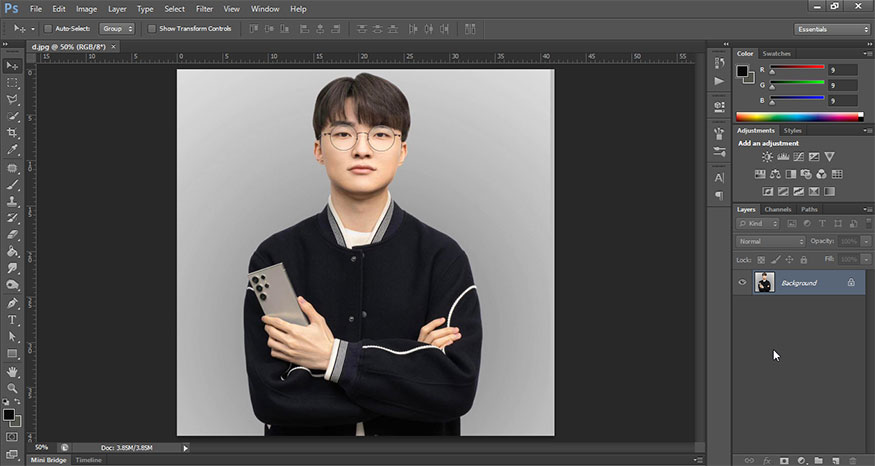The width and height of the screenshot is (875, 466).
Task: Select the Dodge tool
Action: pos(12,285)
